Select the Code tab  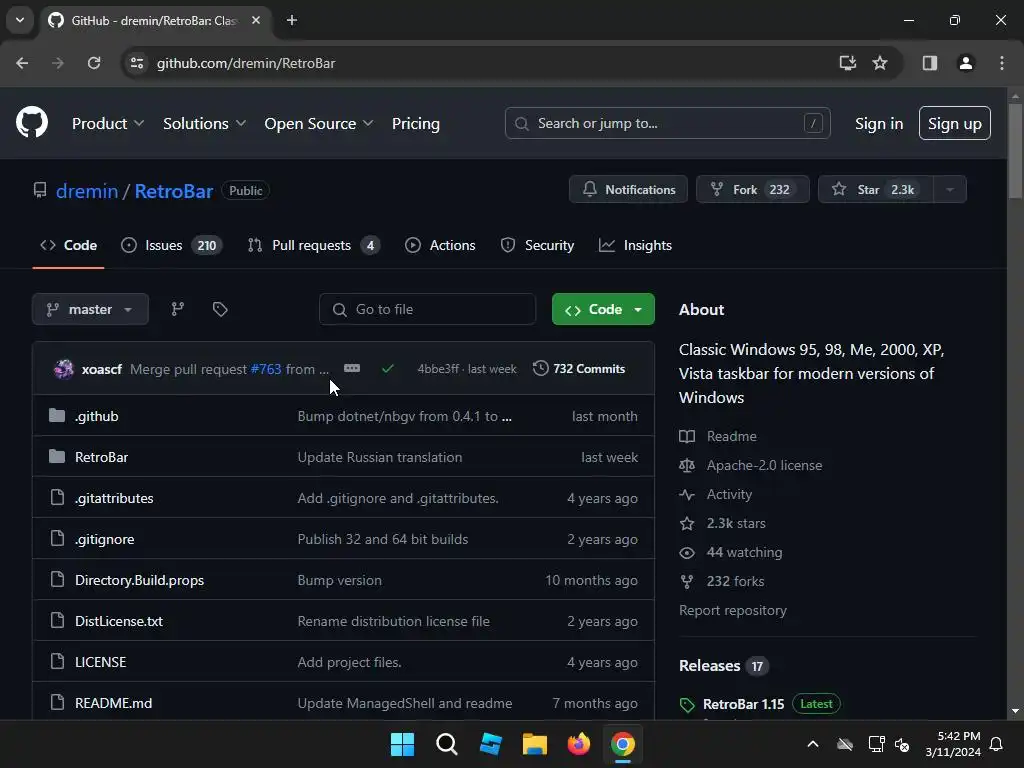coord(69,245)
